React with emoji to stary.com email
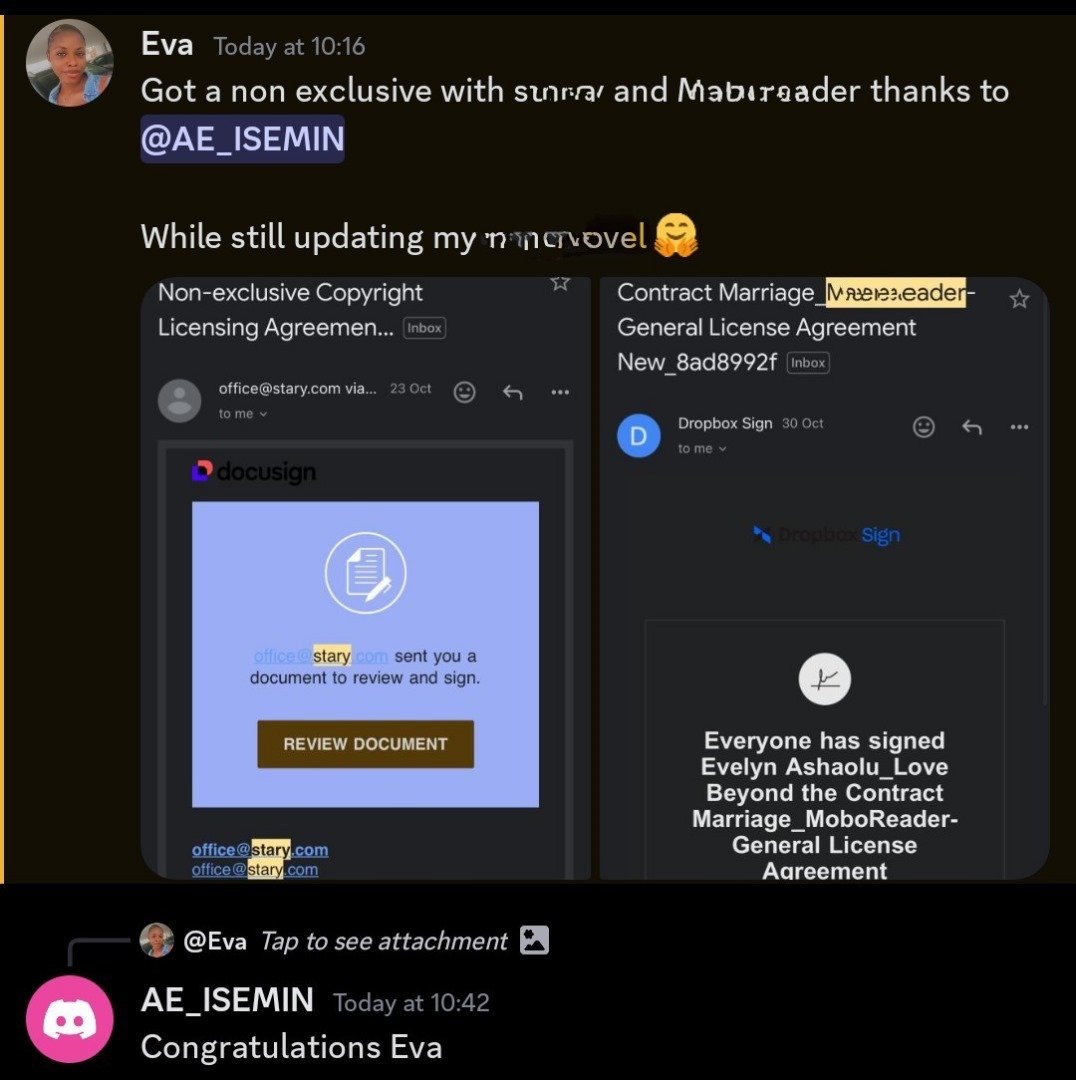This screenshot has height=1080, width=1076. (x=464, y=392)
